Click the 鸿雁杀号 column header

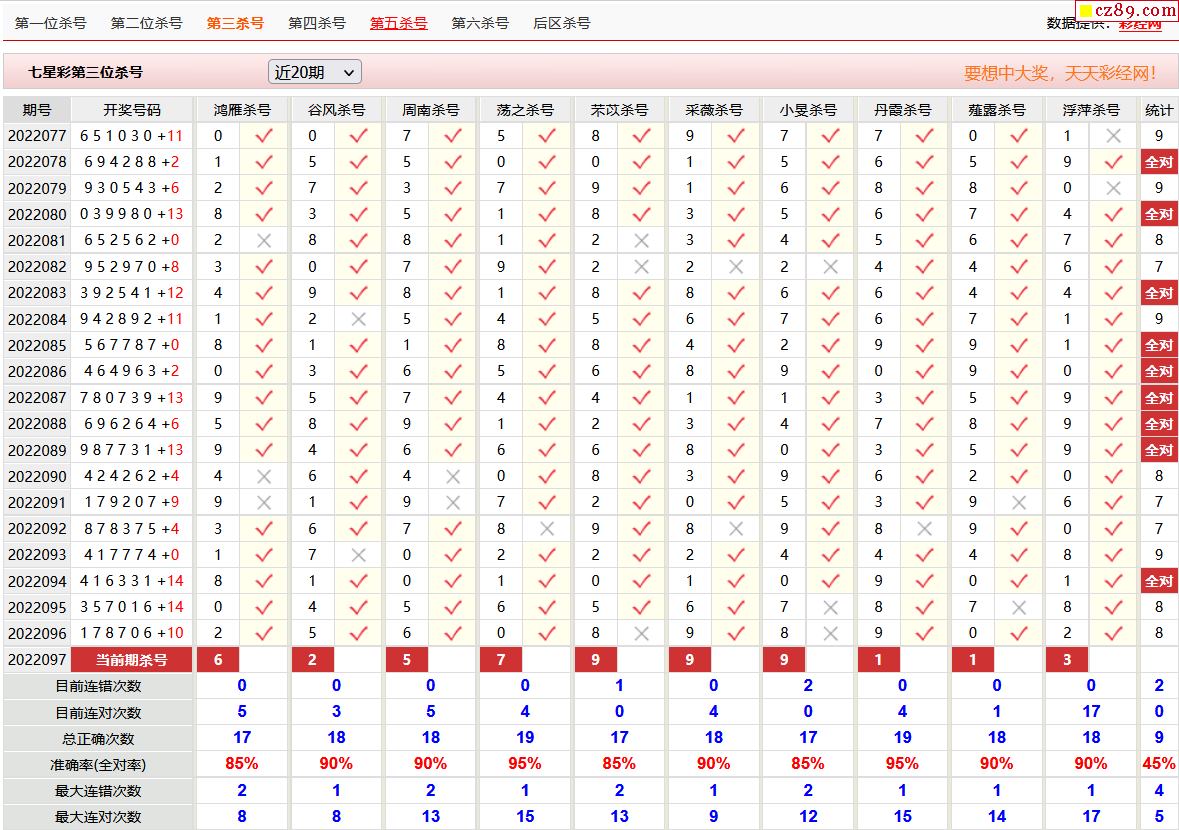pyautogui.click(x=241, y=110)
